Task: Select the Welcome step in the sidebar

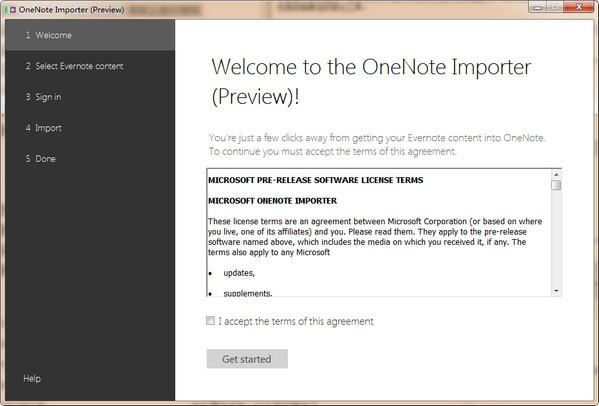Action: tap(90, 35)
